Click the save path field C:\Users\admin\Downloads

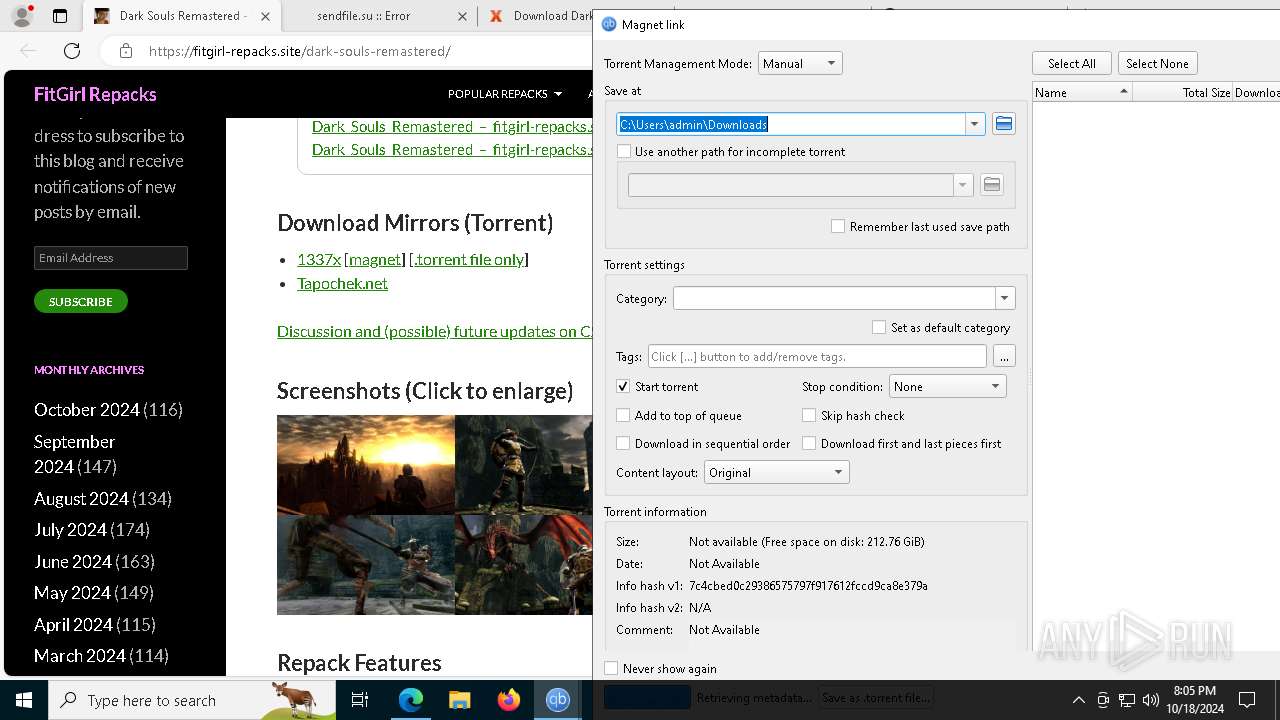(x=791, y=124)
